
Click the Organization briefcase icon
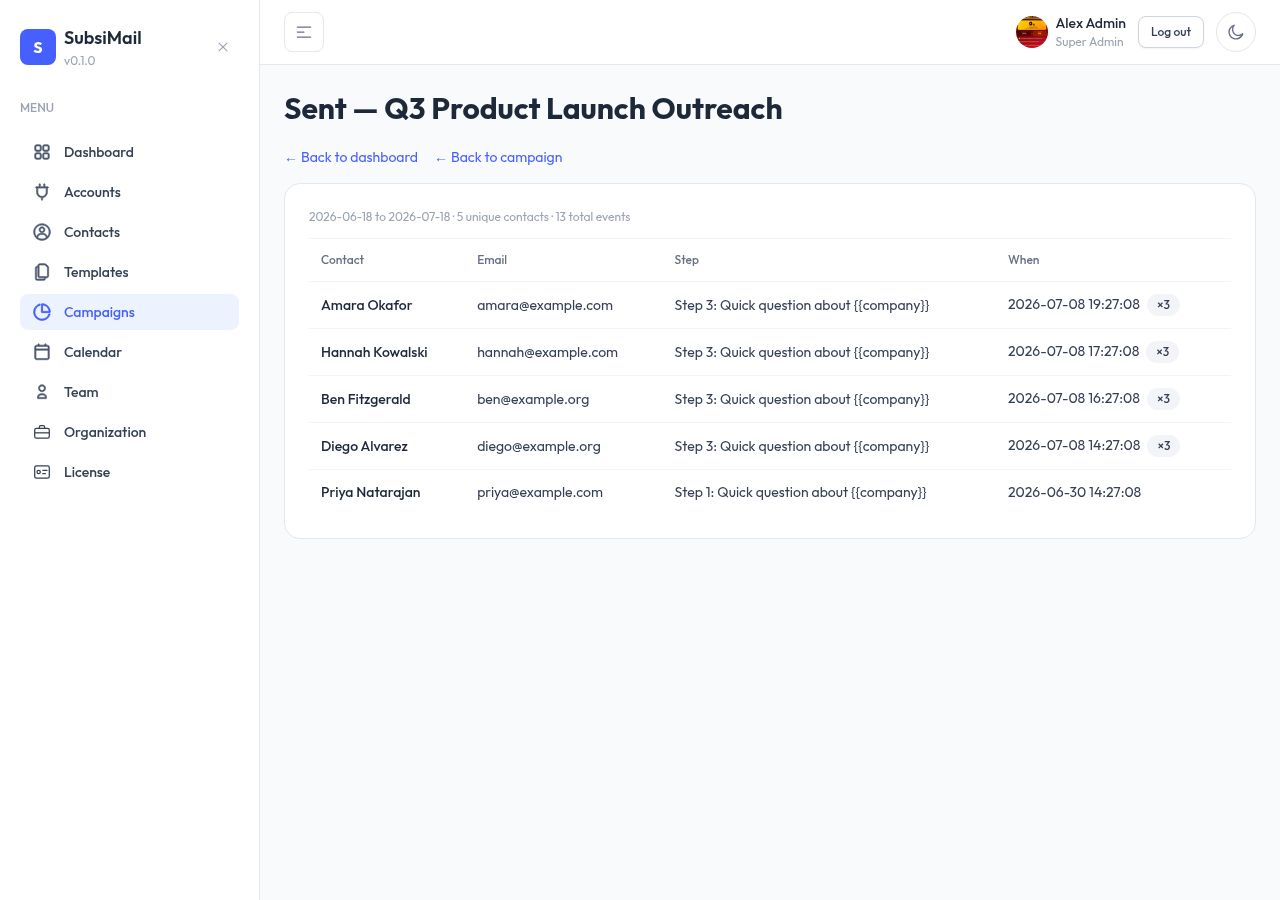point(42,432)
